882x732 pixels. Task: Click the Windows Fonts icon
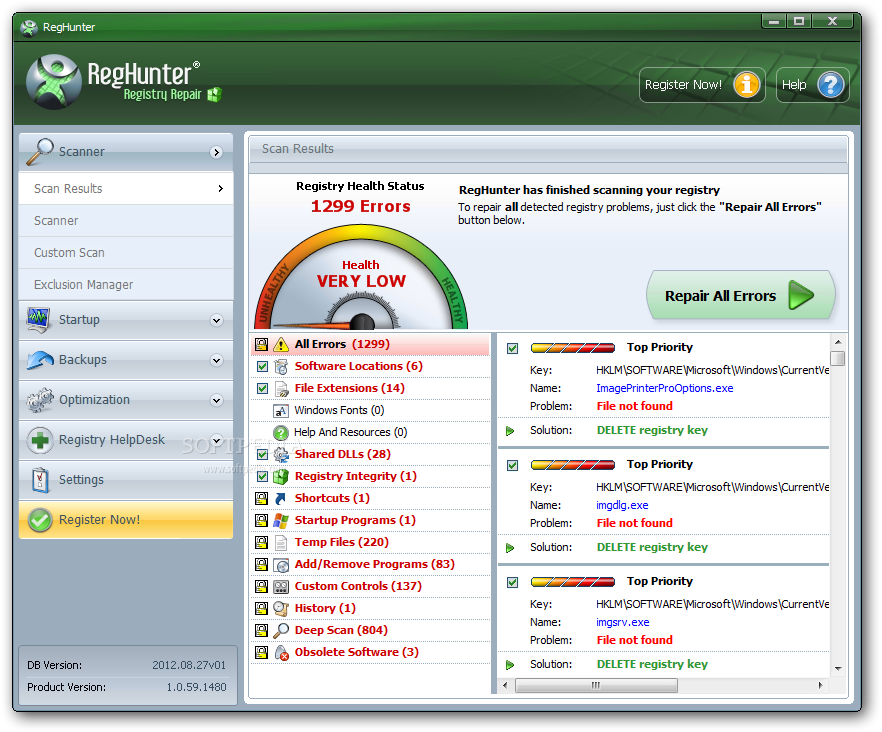281,411
